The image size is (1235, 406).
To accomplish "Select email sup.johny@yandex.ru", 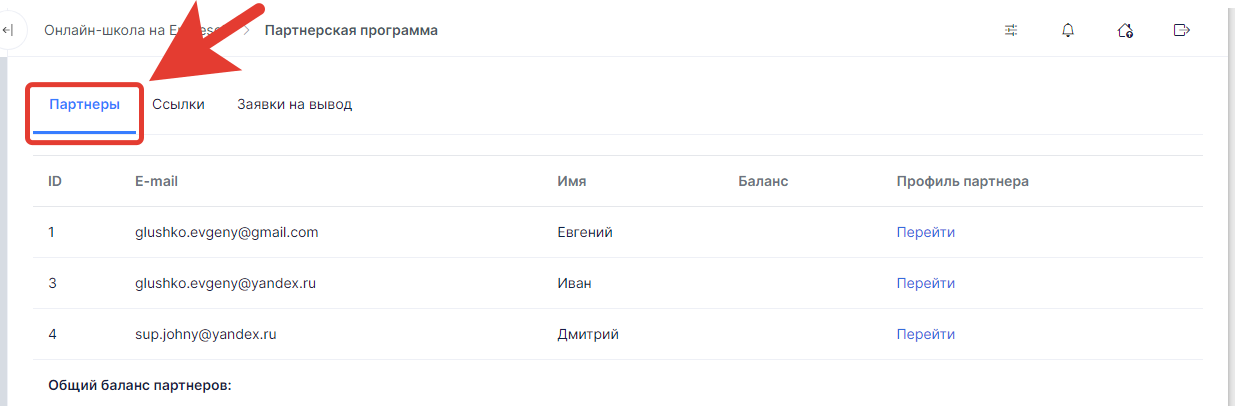I will pyautogui.click(x=205, y=334).
